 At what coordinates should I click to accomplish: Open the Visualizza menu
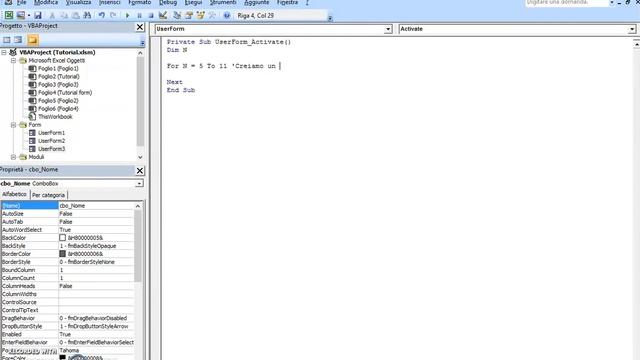click(x=78, y=3)
